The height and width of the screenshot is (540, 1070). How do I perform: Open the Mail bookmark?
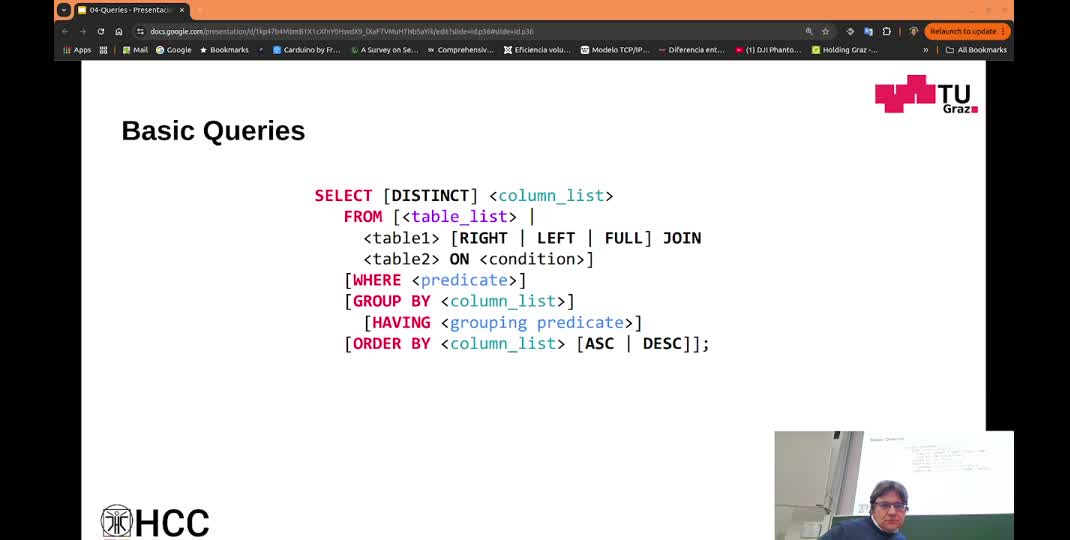[x=135, y=50]
